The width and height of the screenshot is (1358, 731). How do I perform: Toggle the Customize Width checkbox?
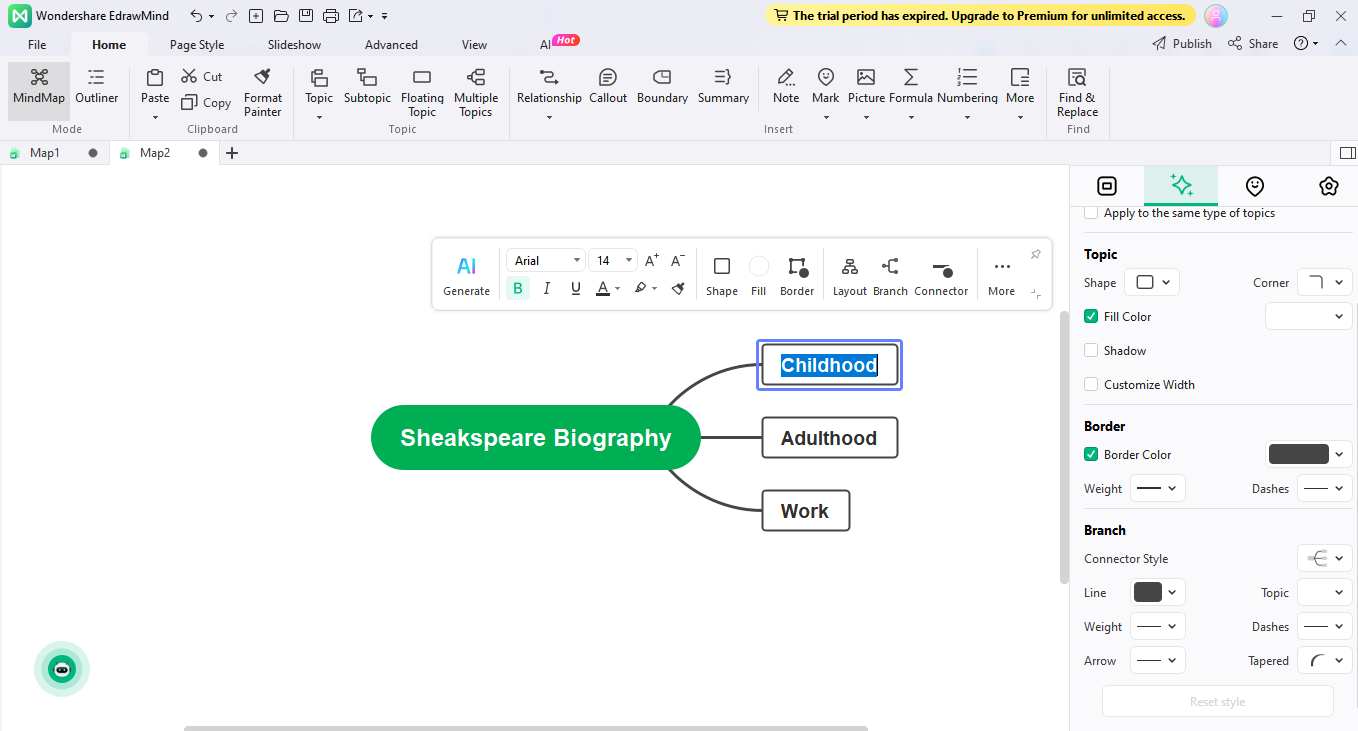(x=1092, y=385)
